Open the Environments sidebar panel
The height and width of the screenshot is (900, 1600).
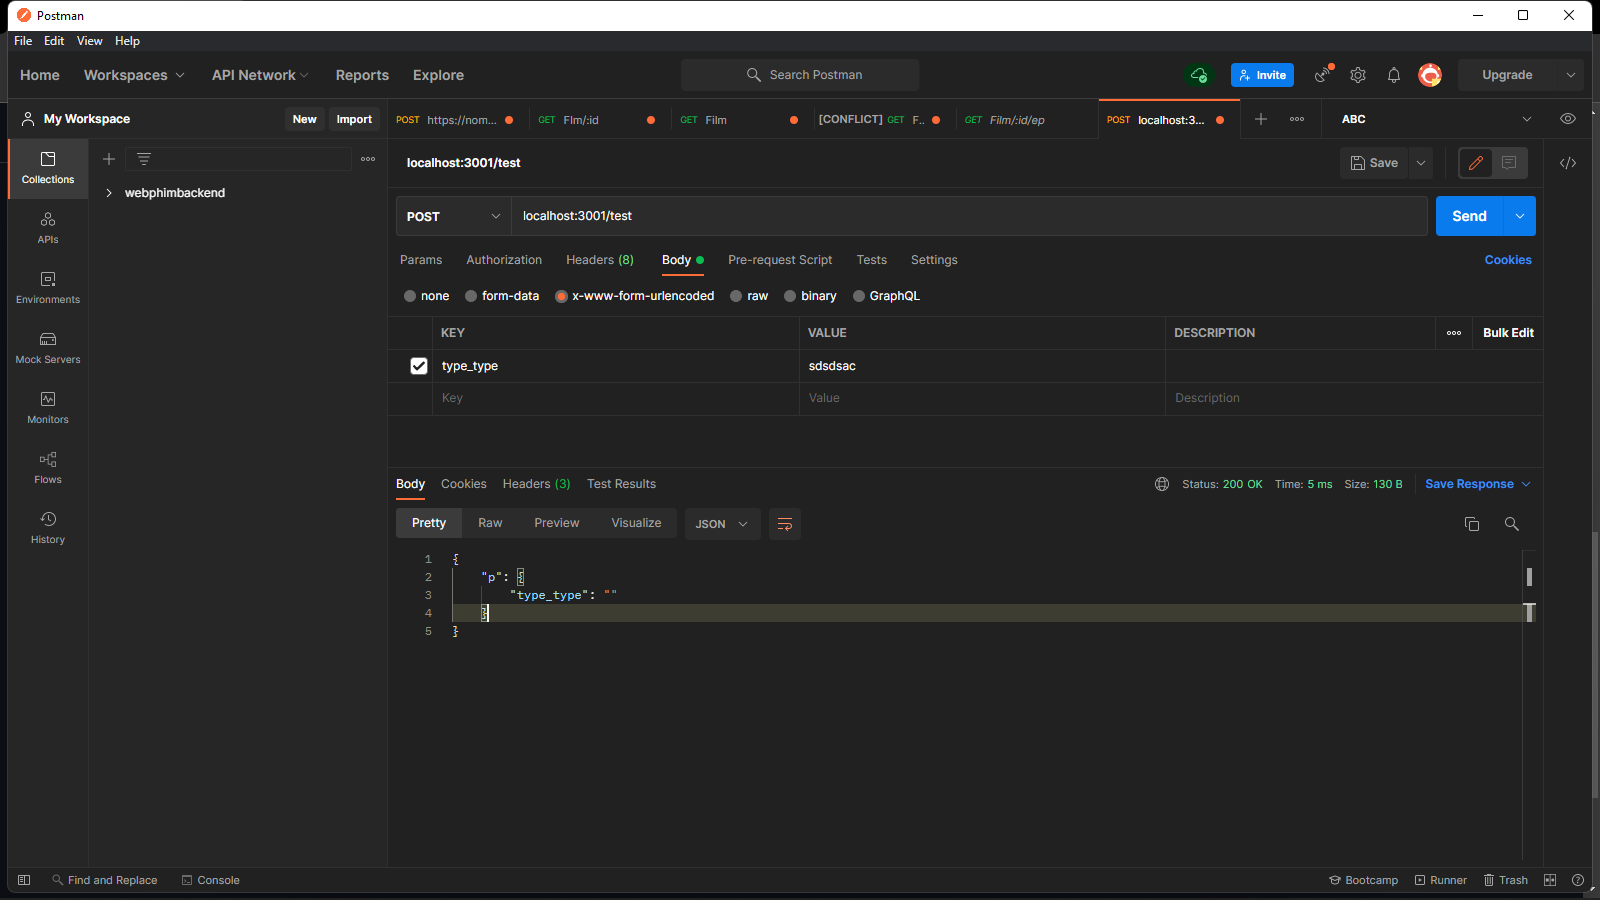47,290
